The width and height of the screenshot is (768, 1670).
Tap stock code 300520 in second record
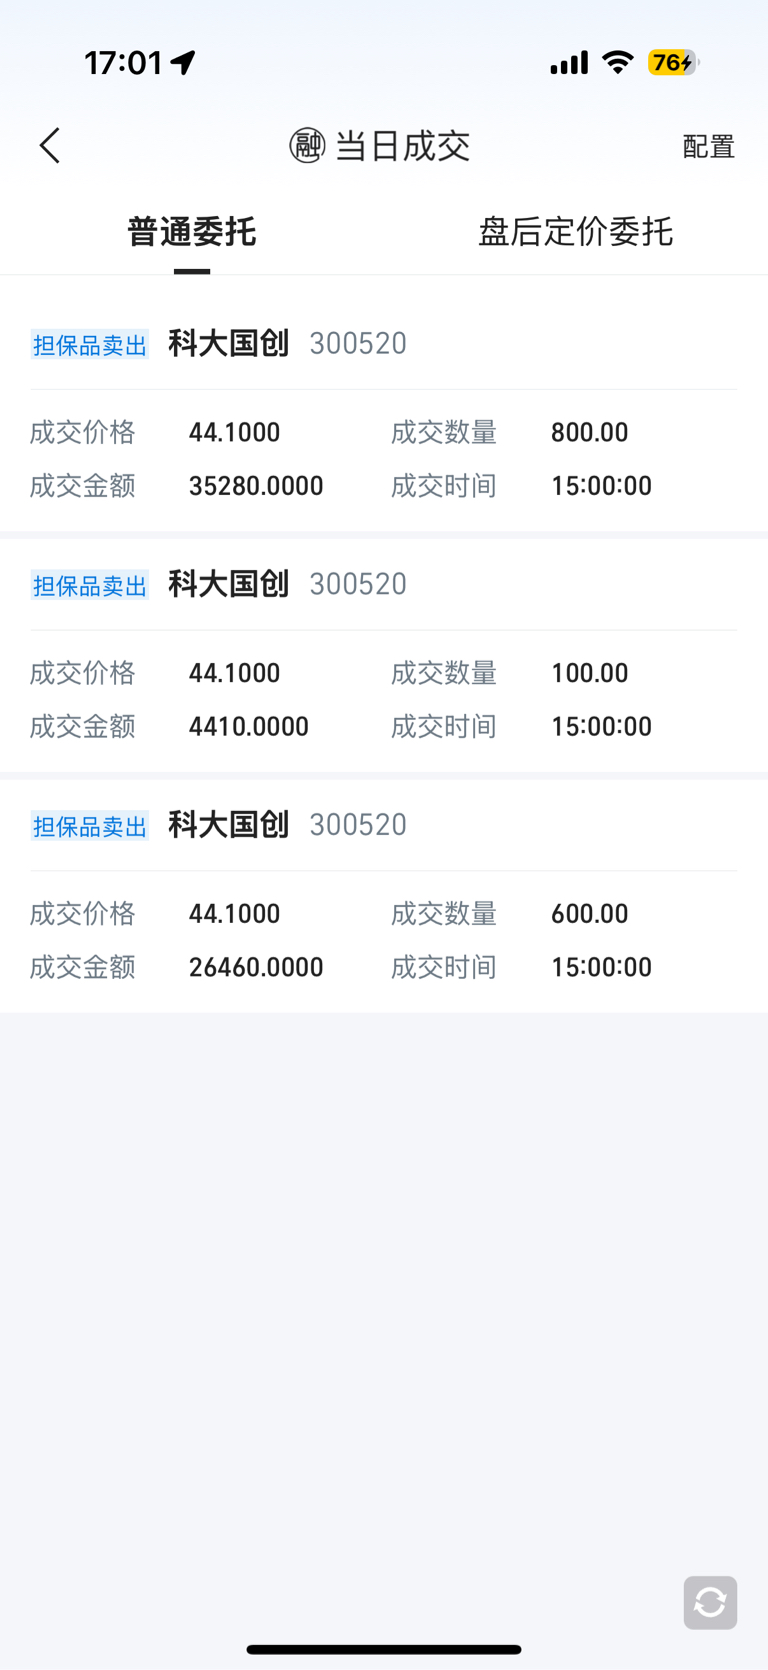point(358,584)
